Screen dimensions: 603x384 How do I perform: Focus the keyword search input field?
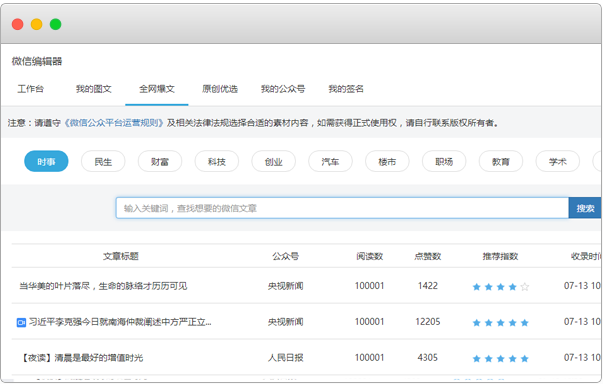tap(342, 208)
